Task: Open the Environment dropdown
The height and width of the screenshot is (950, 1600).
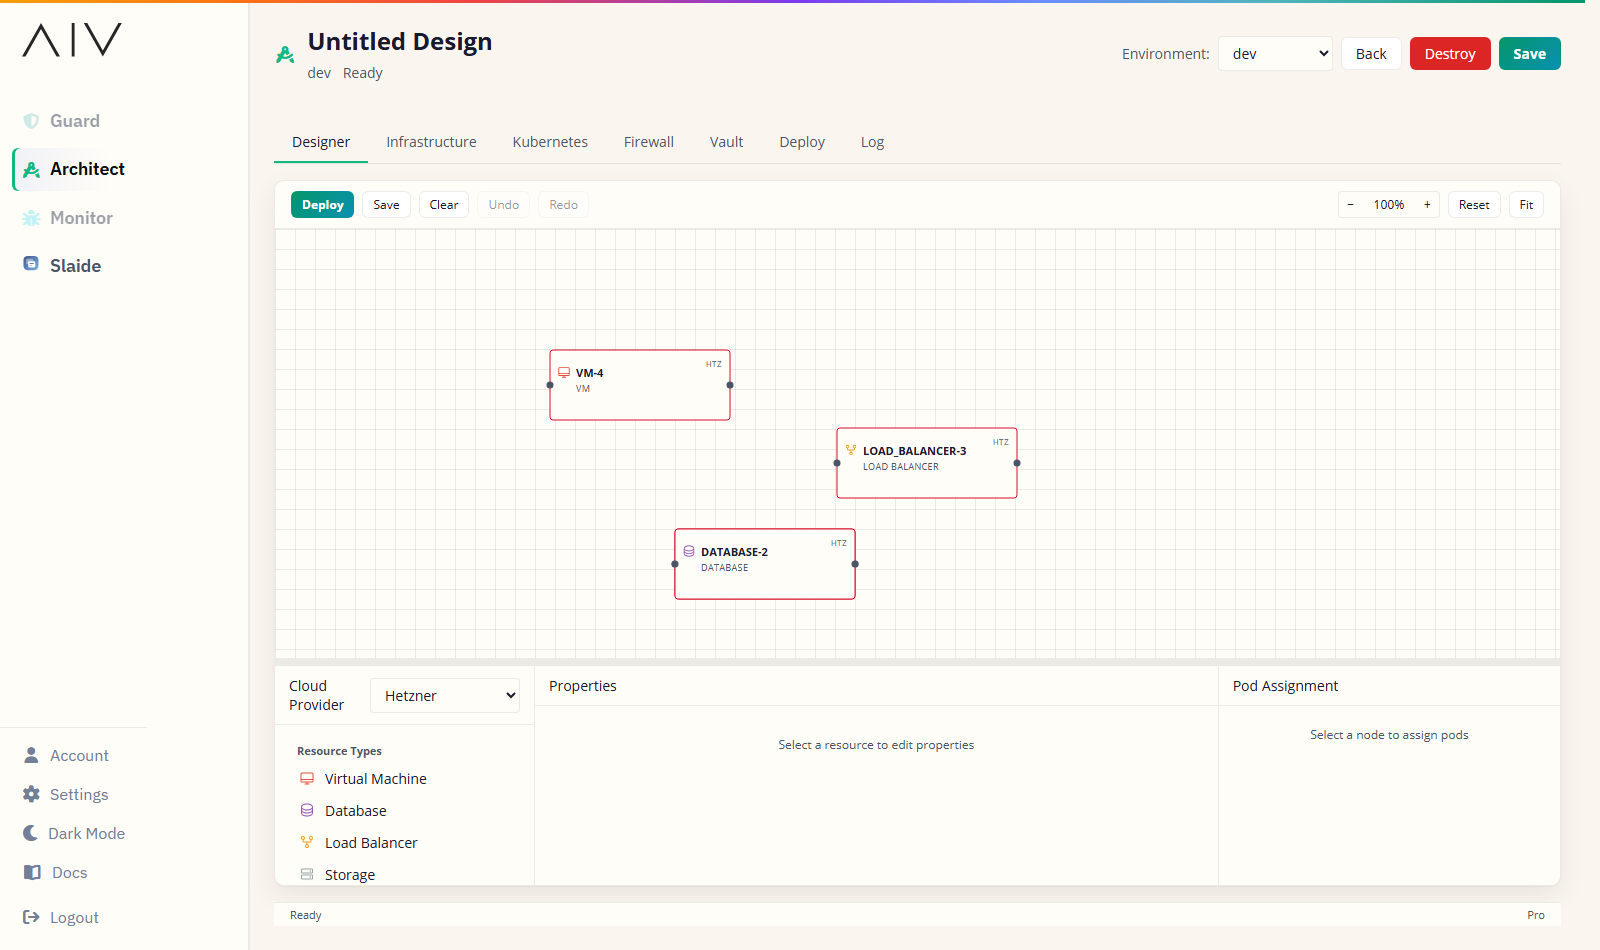Action: 1275,54
